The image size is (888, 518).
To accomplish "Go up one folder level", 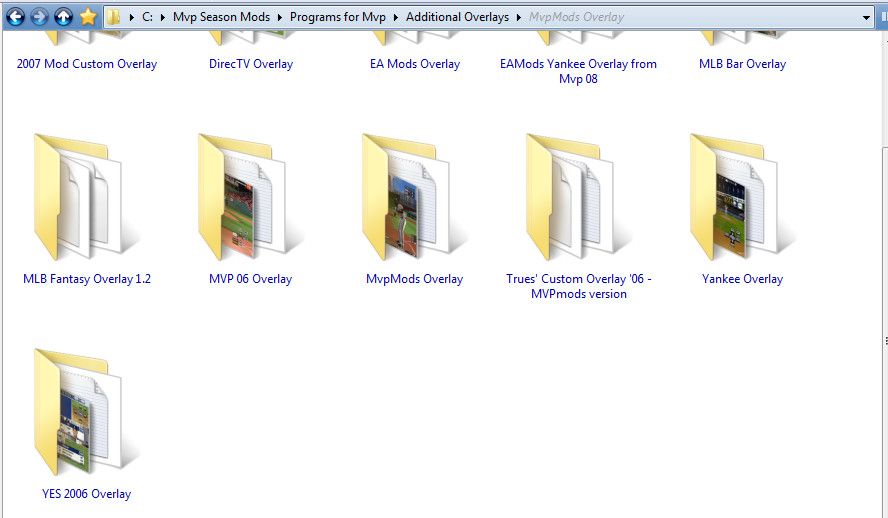I will [63, 17].
